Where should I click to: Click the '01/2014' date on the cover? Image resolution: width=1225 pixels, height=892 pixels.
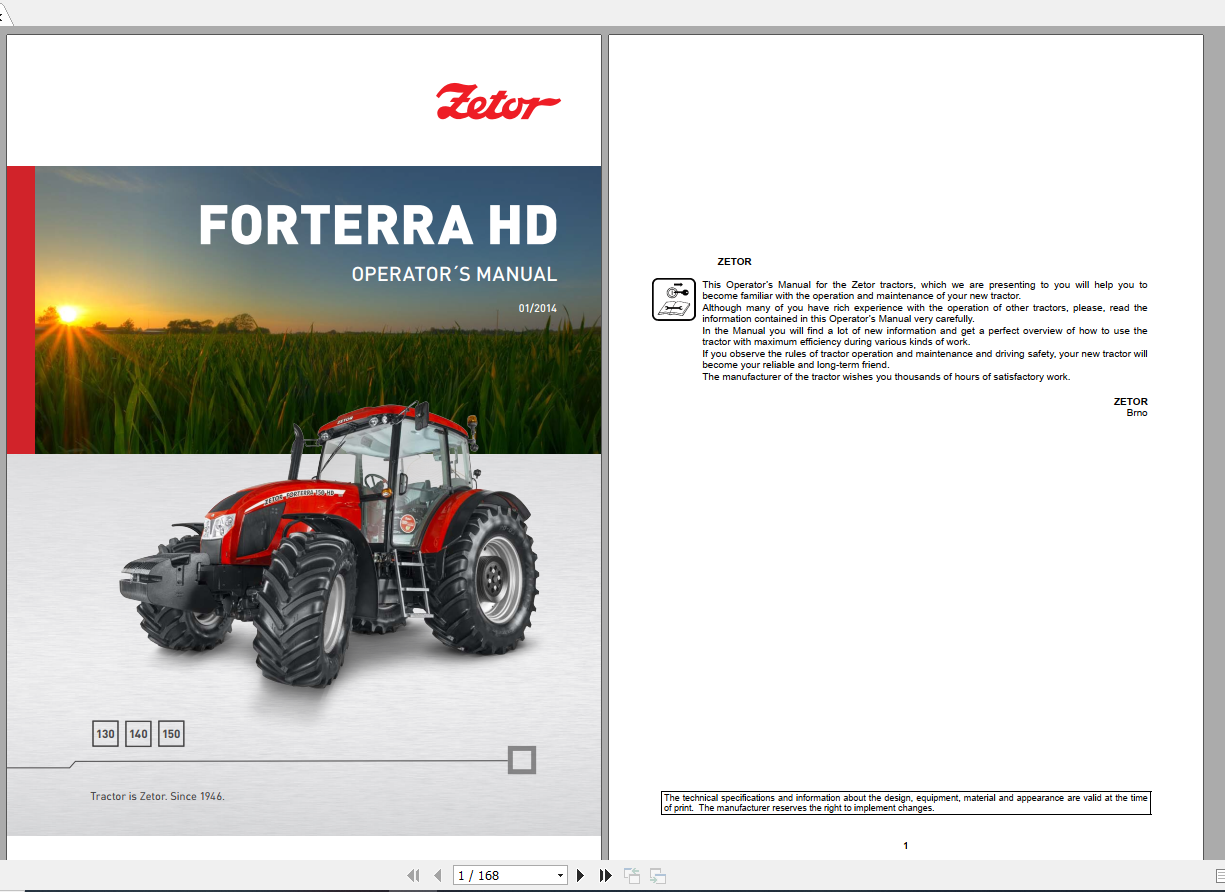[538, 308]
